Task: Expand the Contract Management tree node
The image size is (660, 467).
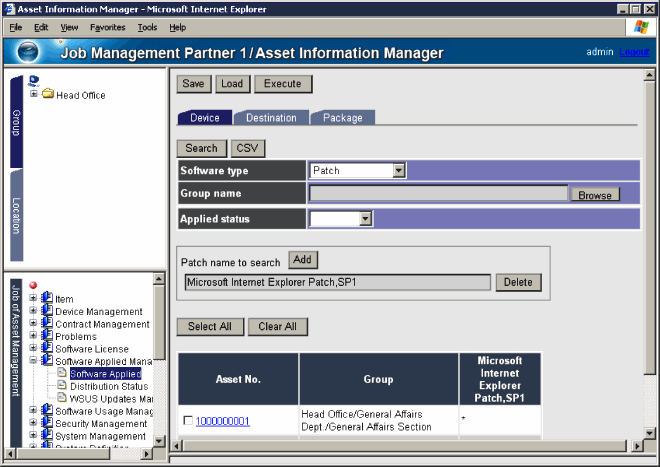Action: coord(34,324)
